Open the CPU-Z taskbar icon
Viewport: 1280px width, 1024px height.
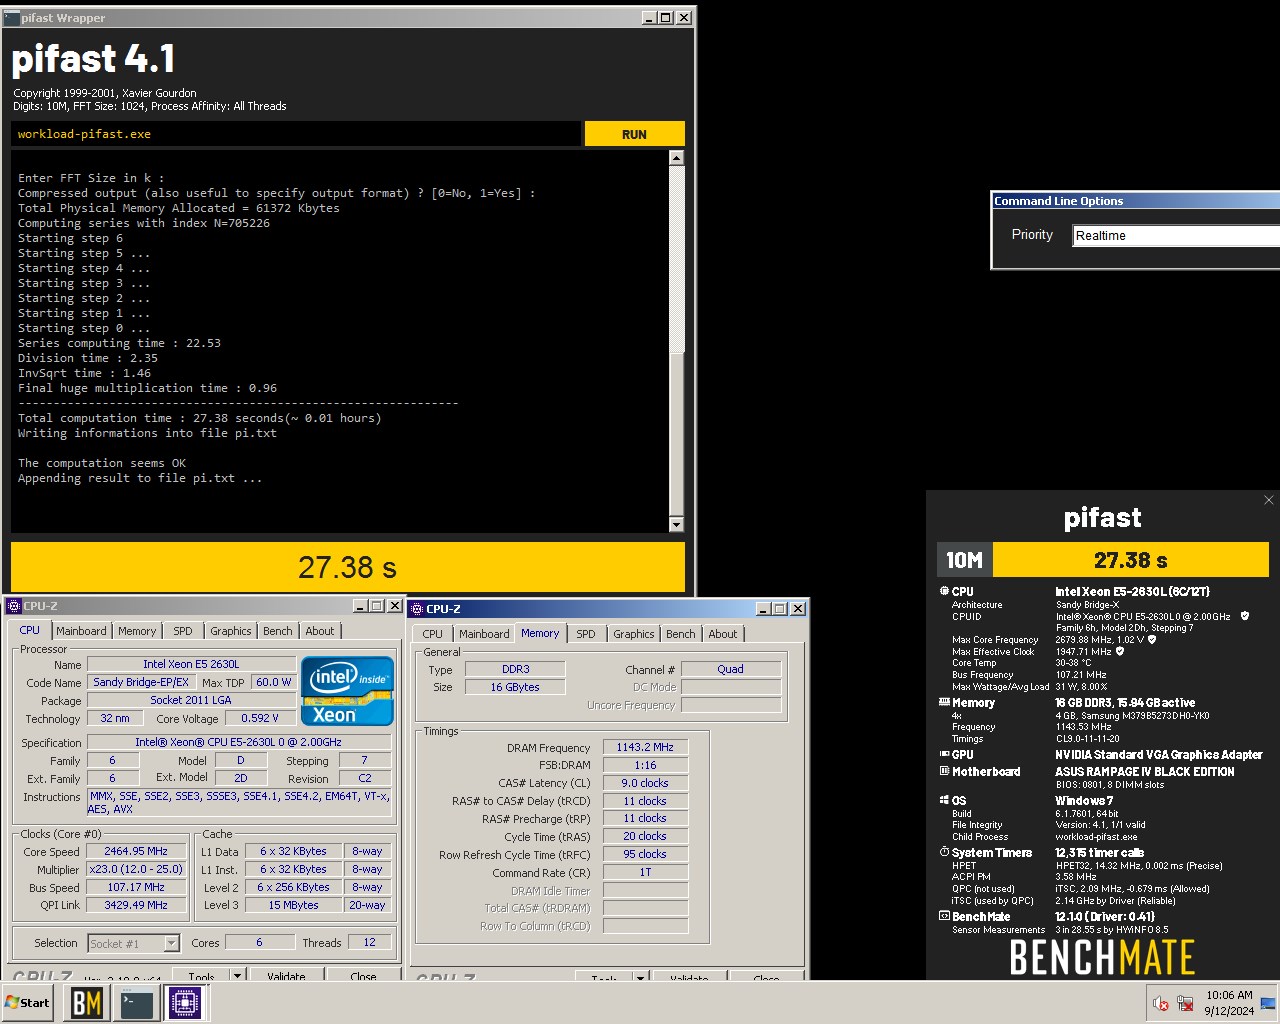click(x=185, y=1003)
